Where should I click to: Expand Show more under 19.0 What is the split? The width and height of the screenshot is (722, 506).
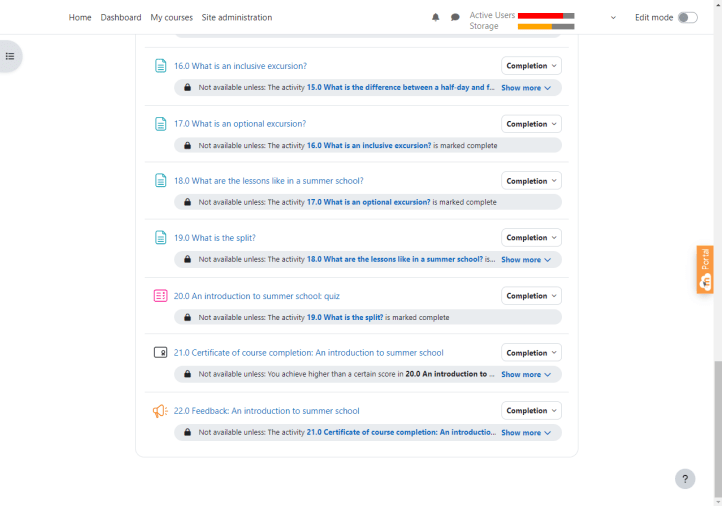(x=526, y=260)
